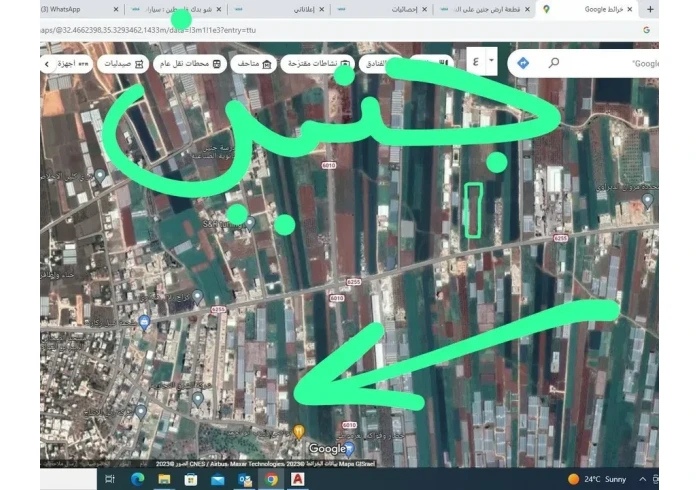Viewport: 700px width, 490px height.
Task: Click the search magnifier icon
Action: tap(553, 63)
